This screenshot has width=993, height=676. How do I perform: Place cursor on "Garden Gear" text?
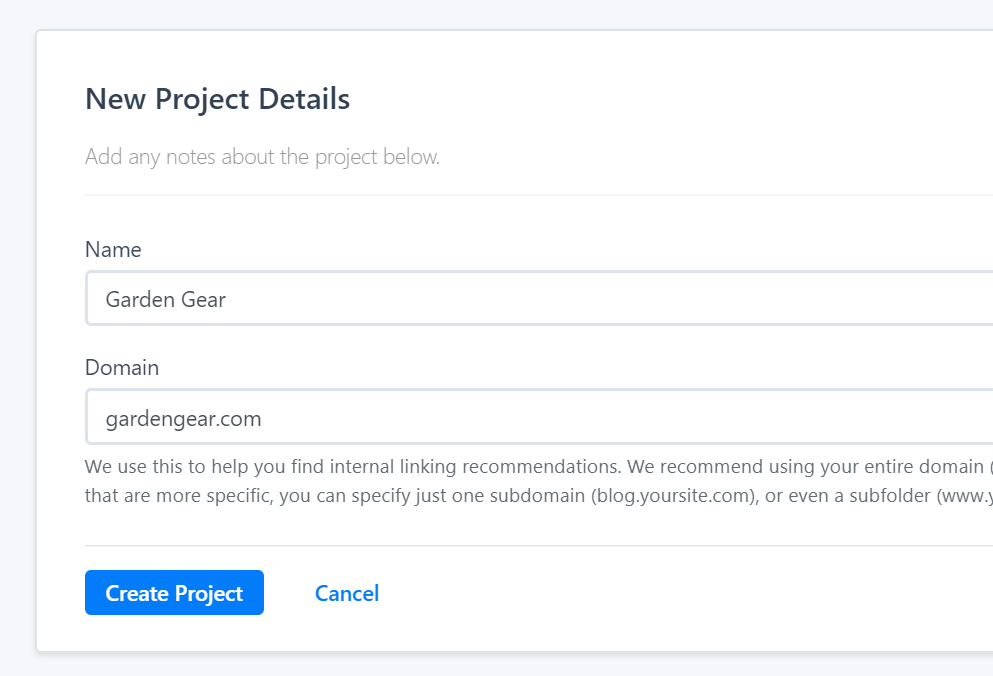pos(165,299)
